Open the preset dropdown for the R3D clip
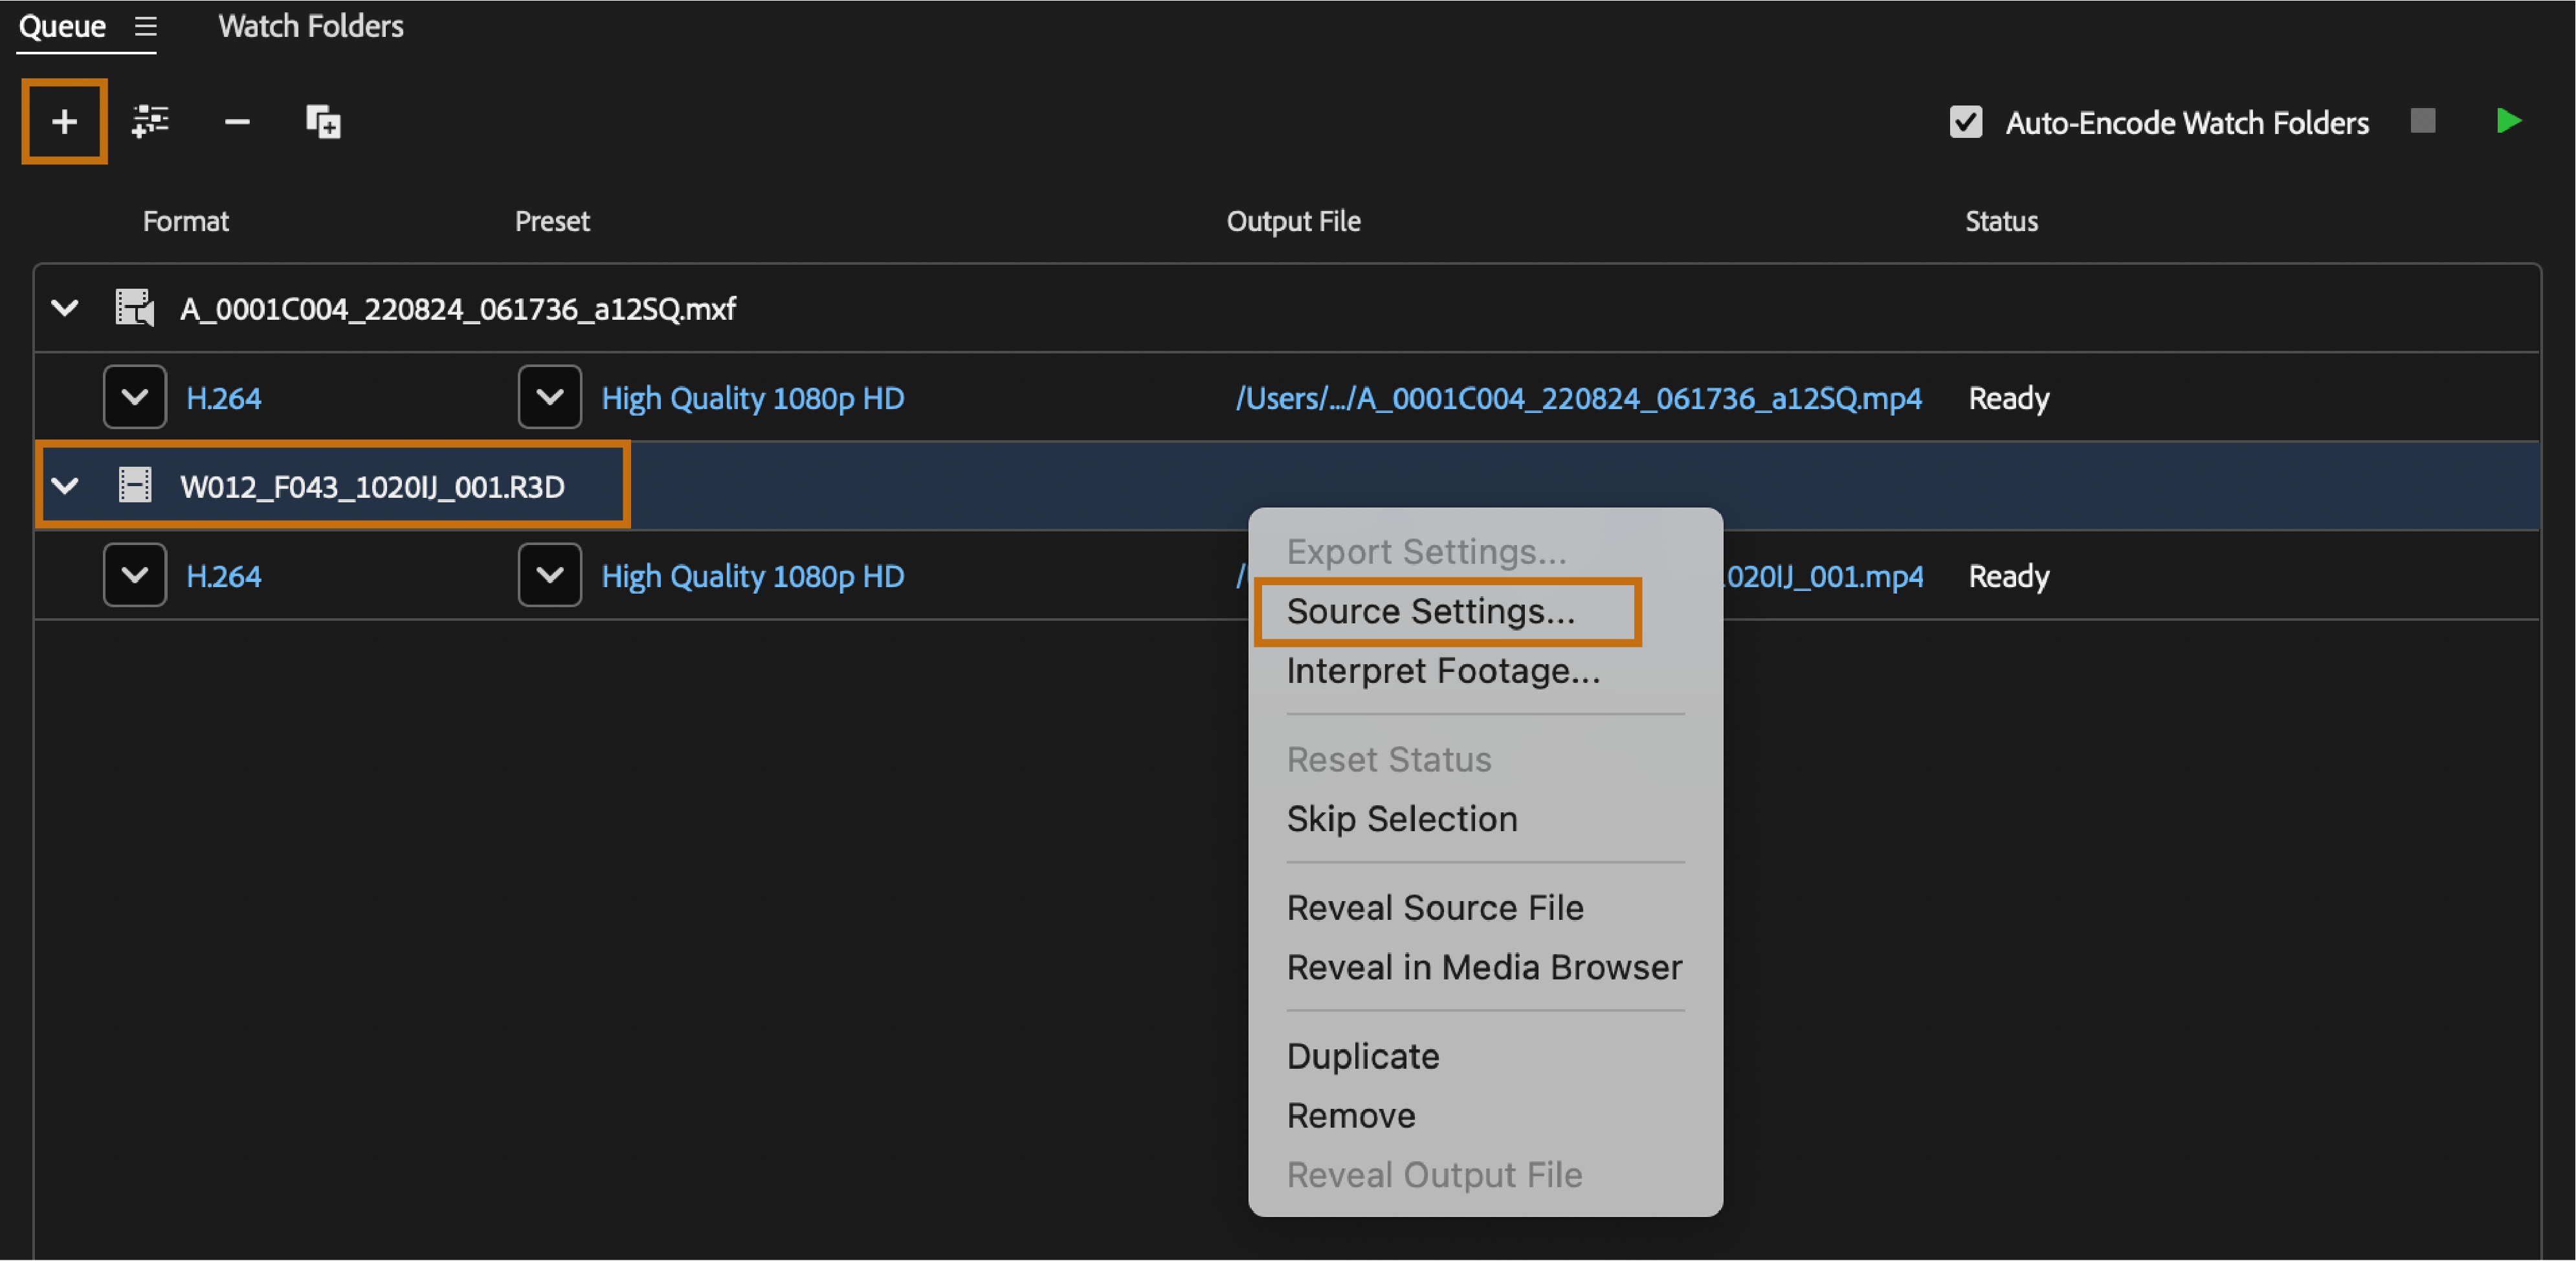This screenshot has width=2576, height=1261. 549,576
